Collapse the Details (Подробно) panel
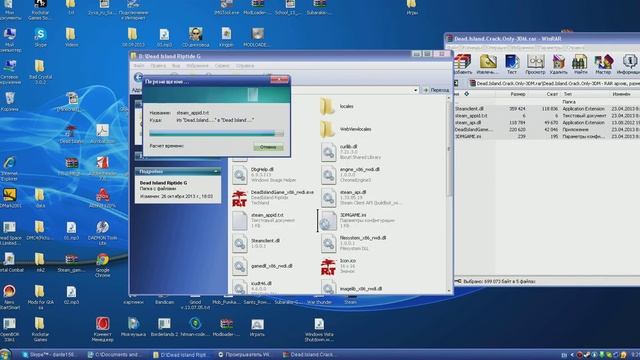Image resolution: width=640 pixels, height=360 pixels. pos(216,171)
